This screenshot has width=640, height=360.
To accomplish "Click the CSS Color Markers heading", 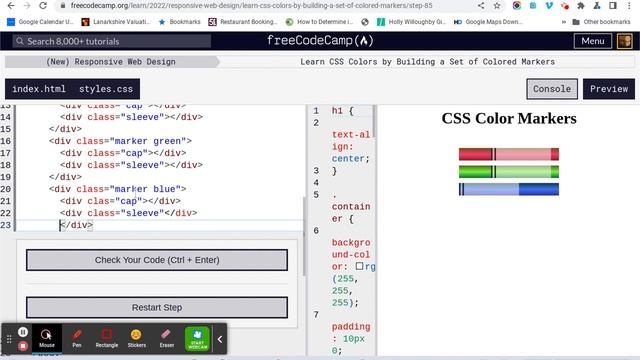I will point(509,118).
